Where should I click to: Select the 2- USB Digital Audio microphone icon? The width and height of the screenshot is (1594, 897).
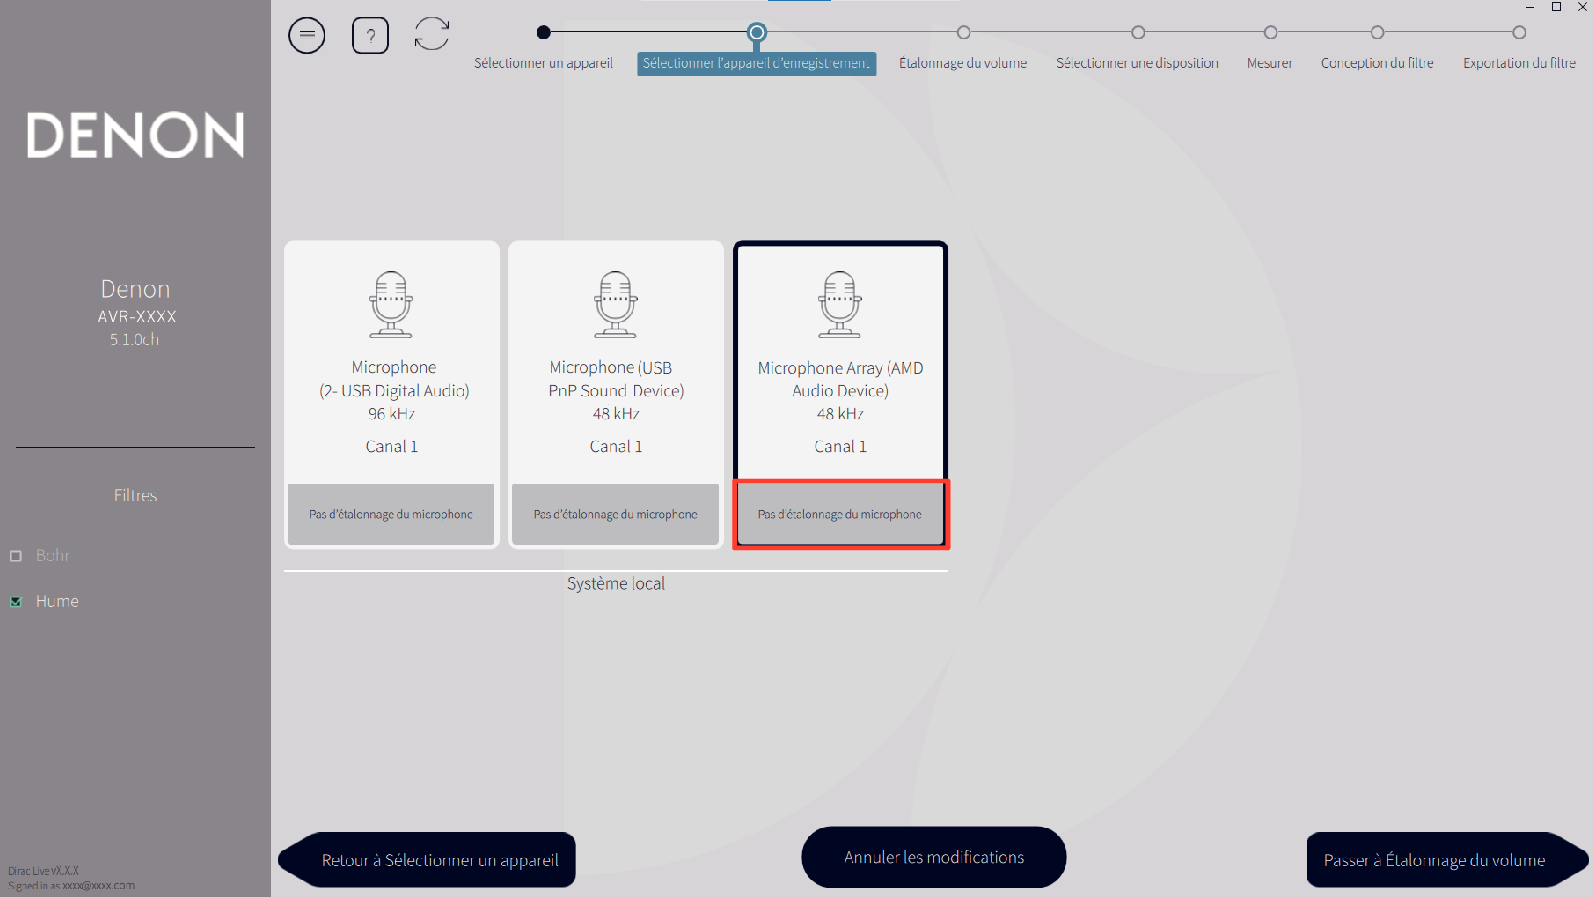coord(391,304)
